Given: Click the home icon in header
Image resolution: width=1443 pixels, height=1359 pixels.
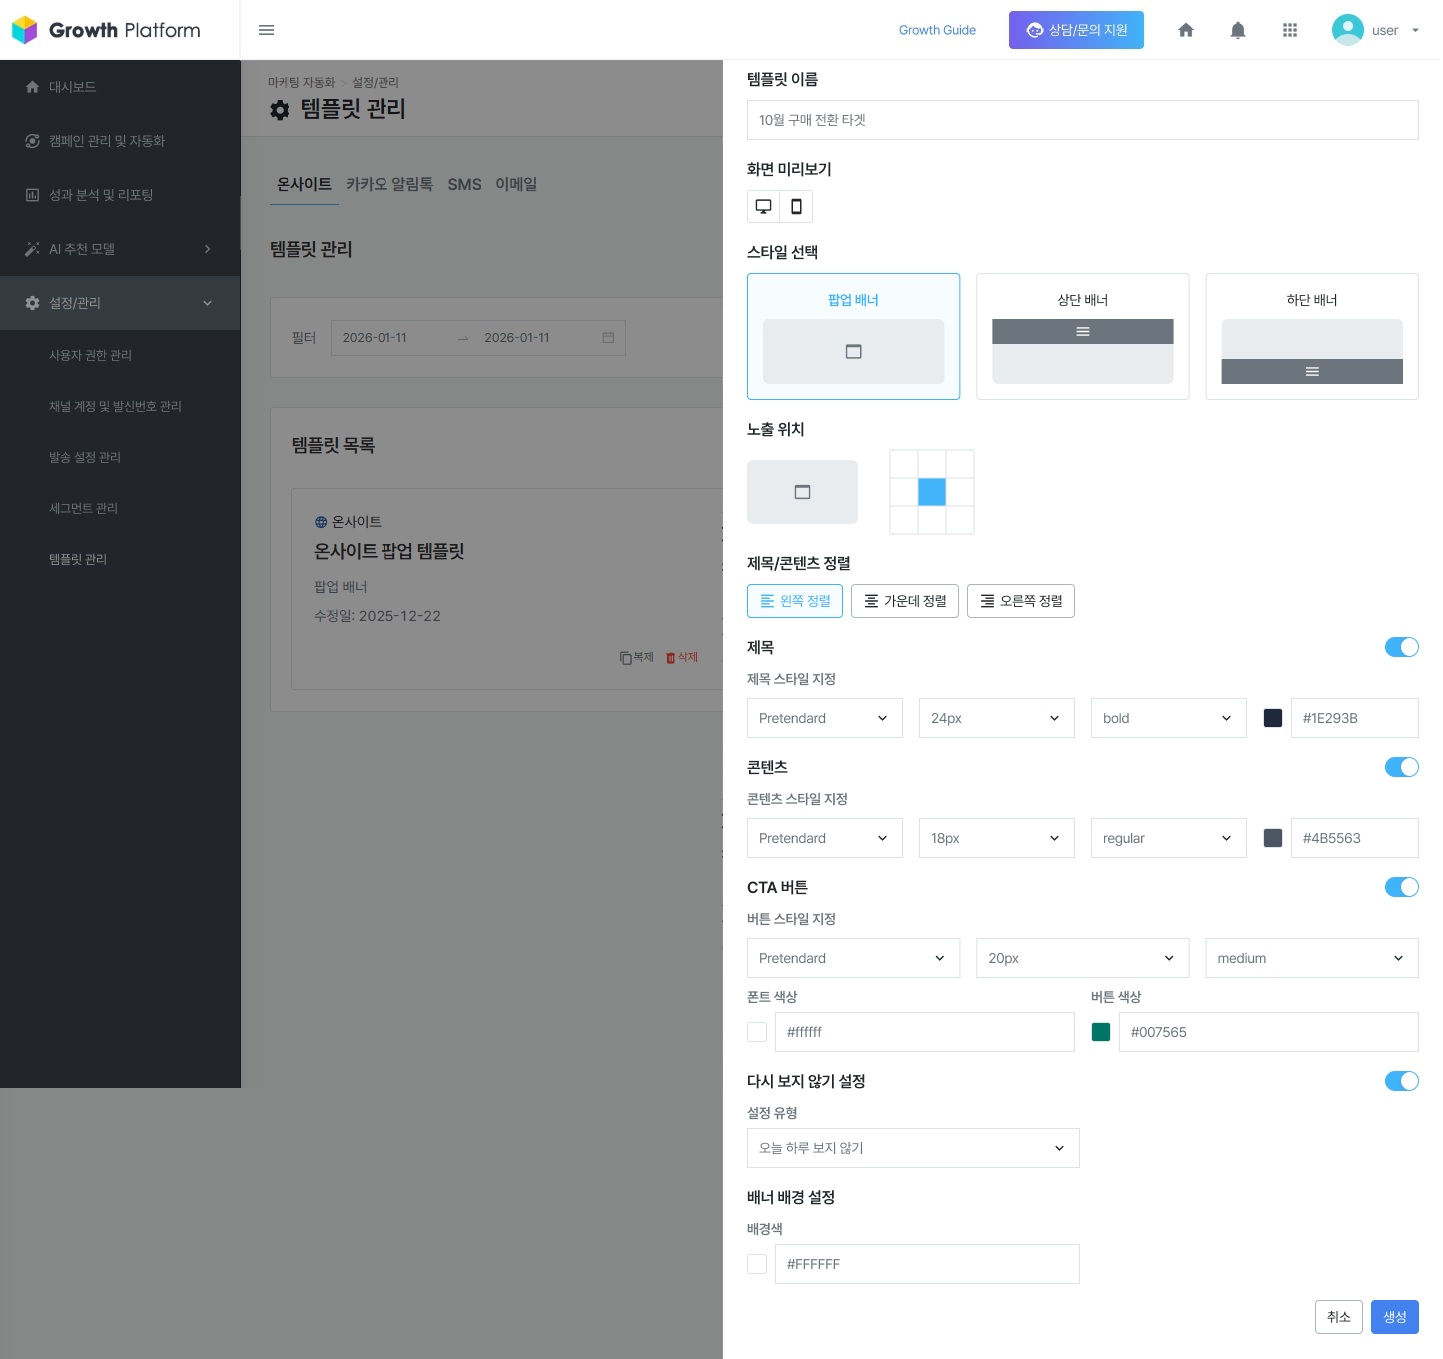Looking at the screenshot, I should coord(1185,30).
